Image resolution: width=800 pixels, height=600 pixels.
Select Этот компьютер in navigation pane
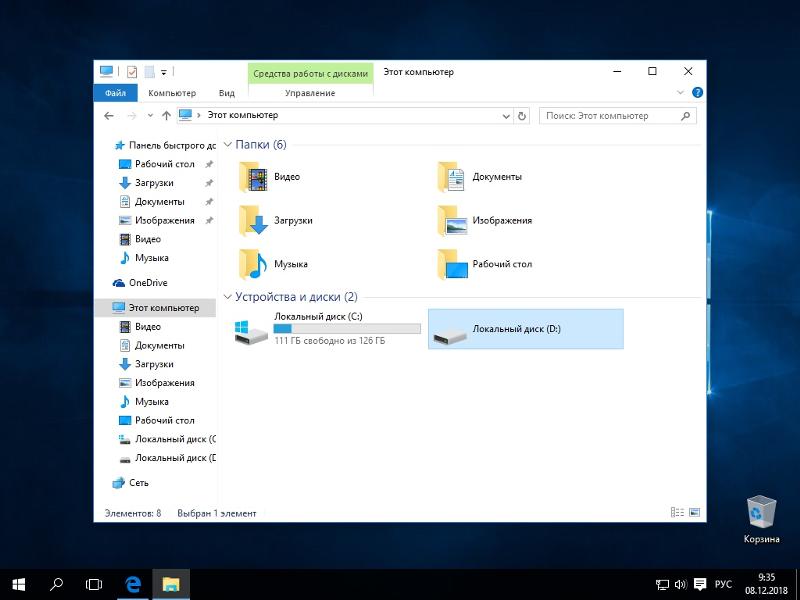click(x=155, y=308)
